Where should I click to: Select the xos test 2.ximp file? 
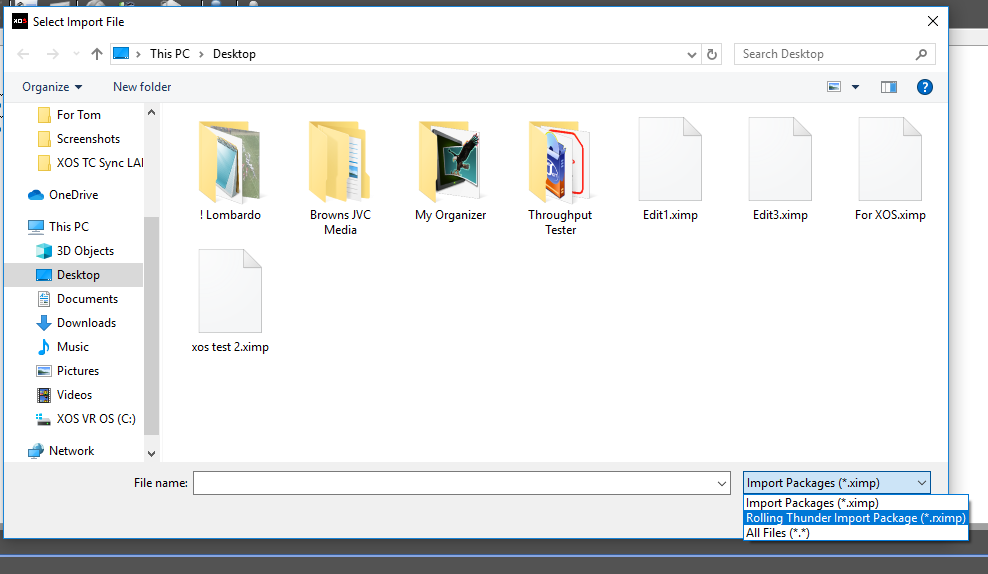pyautogui.click(x=230, y=301)
